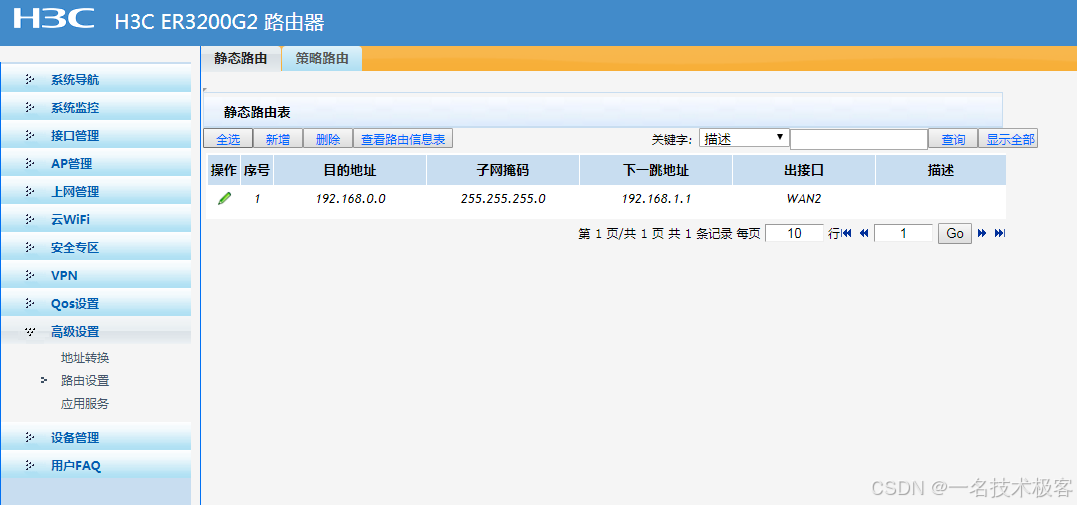The height and width of the screenshot is (505, 1077).
Task: Open the 应用服务 submenu item
Action: coord(85,404)
